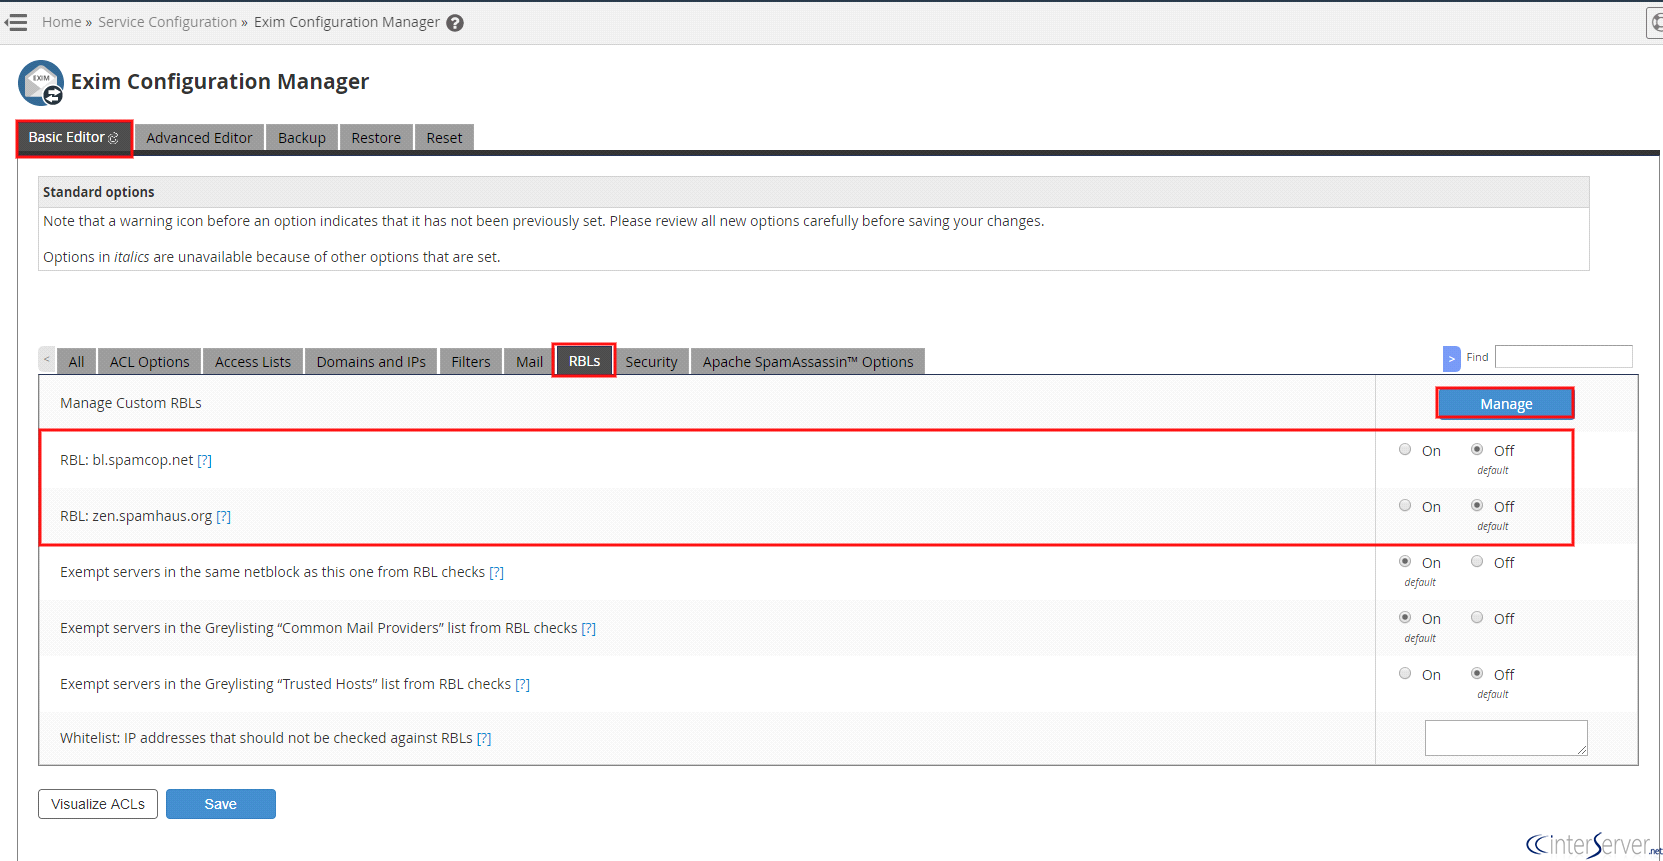This screenshot has width=1663, height=861.
Task: Open help for Trusted Hosts exemption
Action: click(522, 684)
